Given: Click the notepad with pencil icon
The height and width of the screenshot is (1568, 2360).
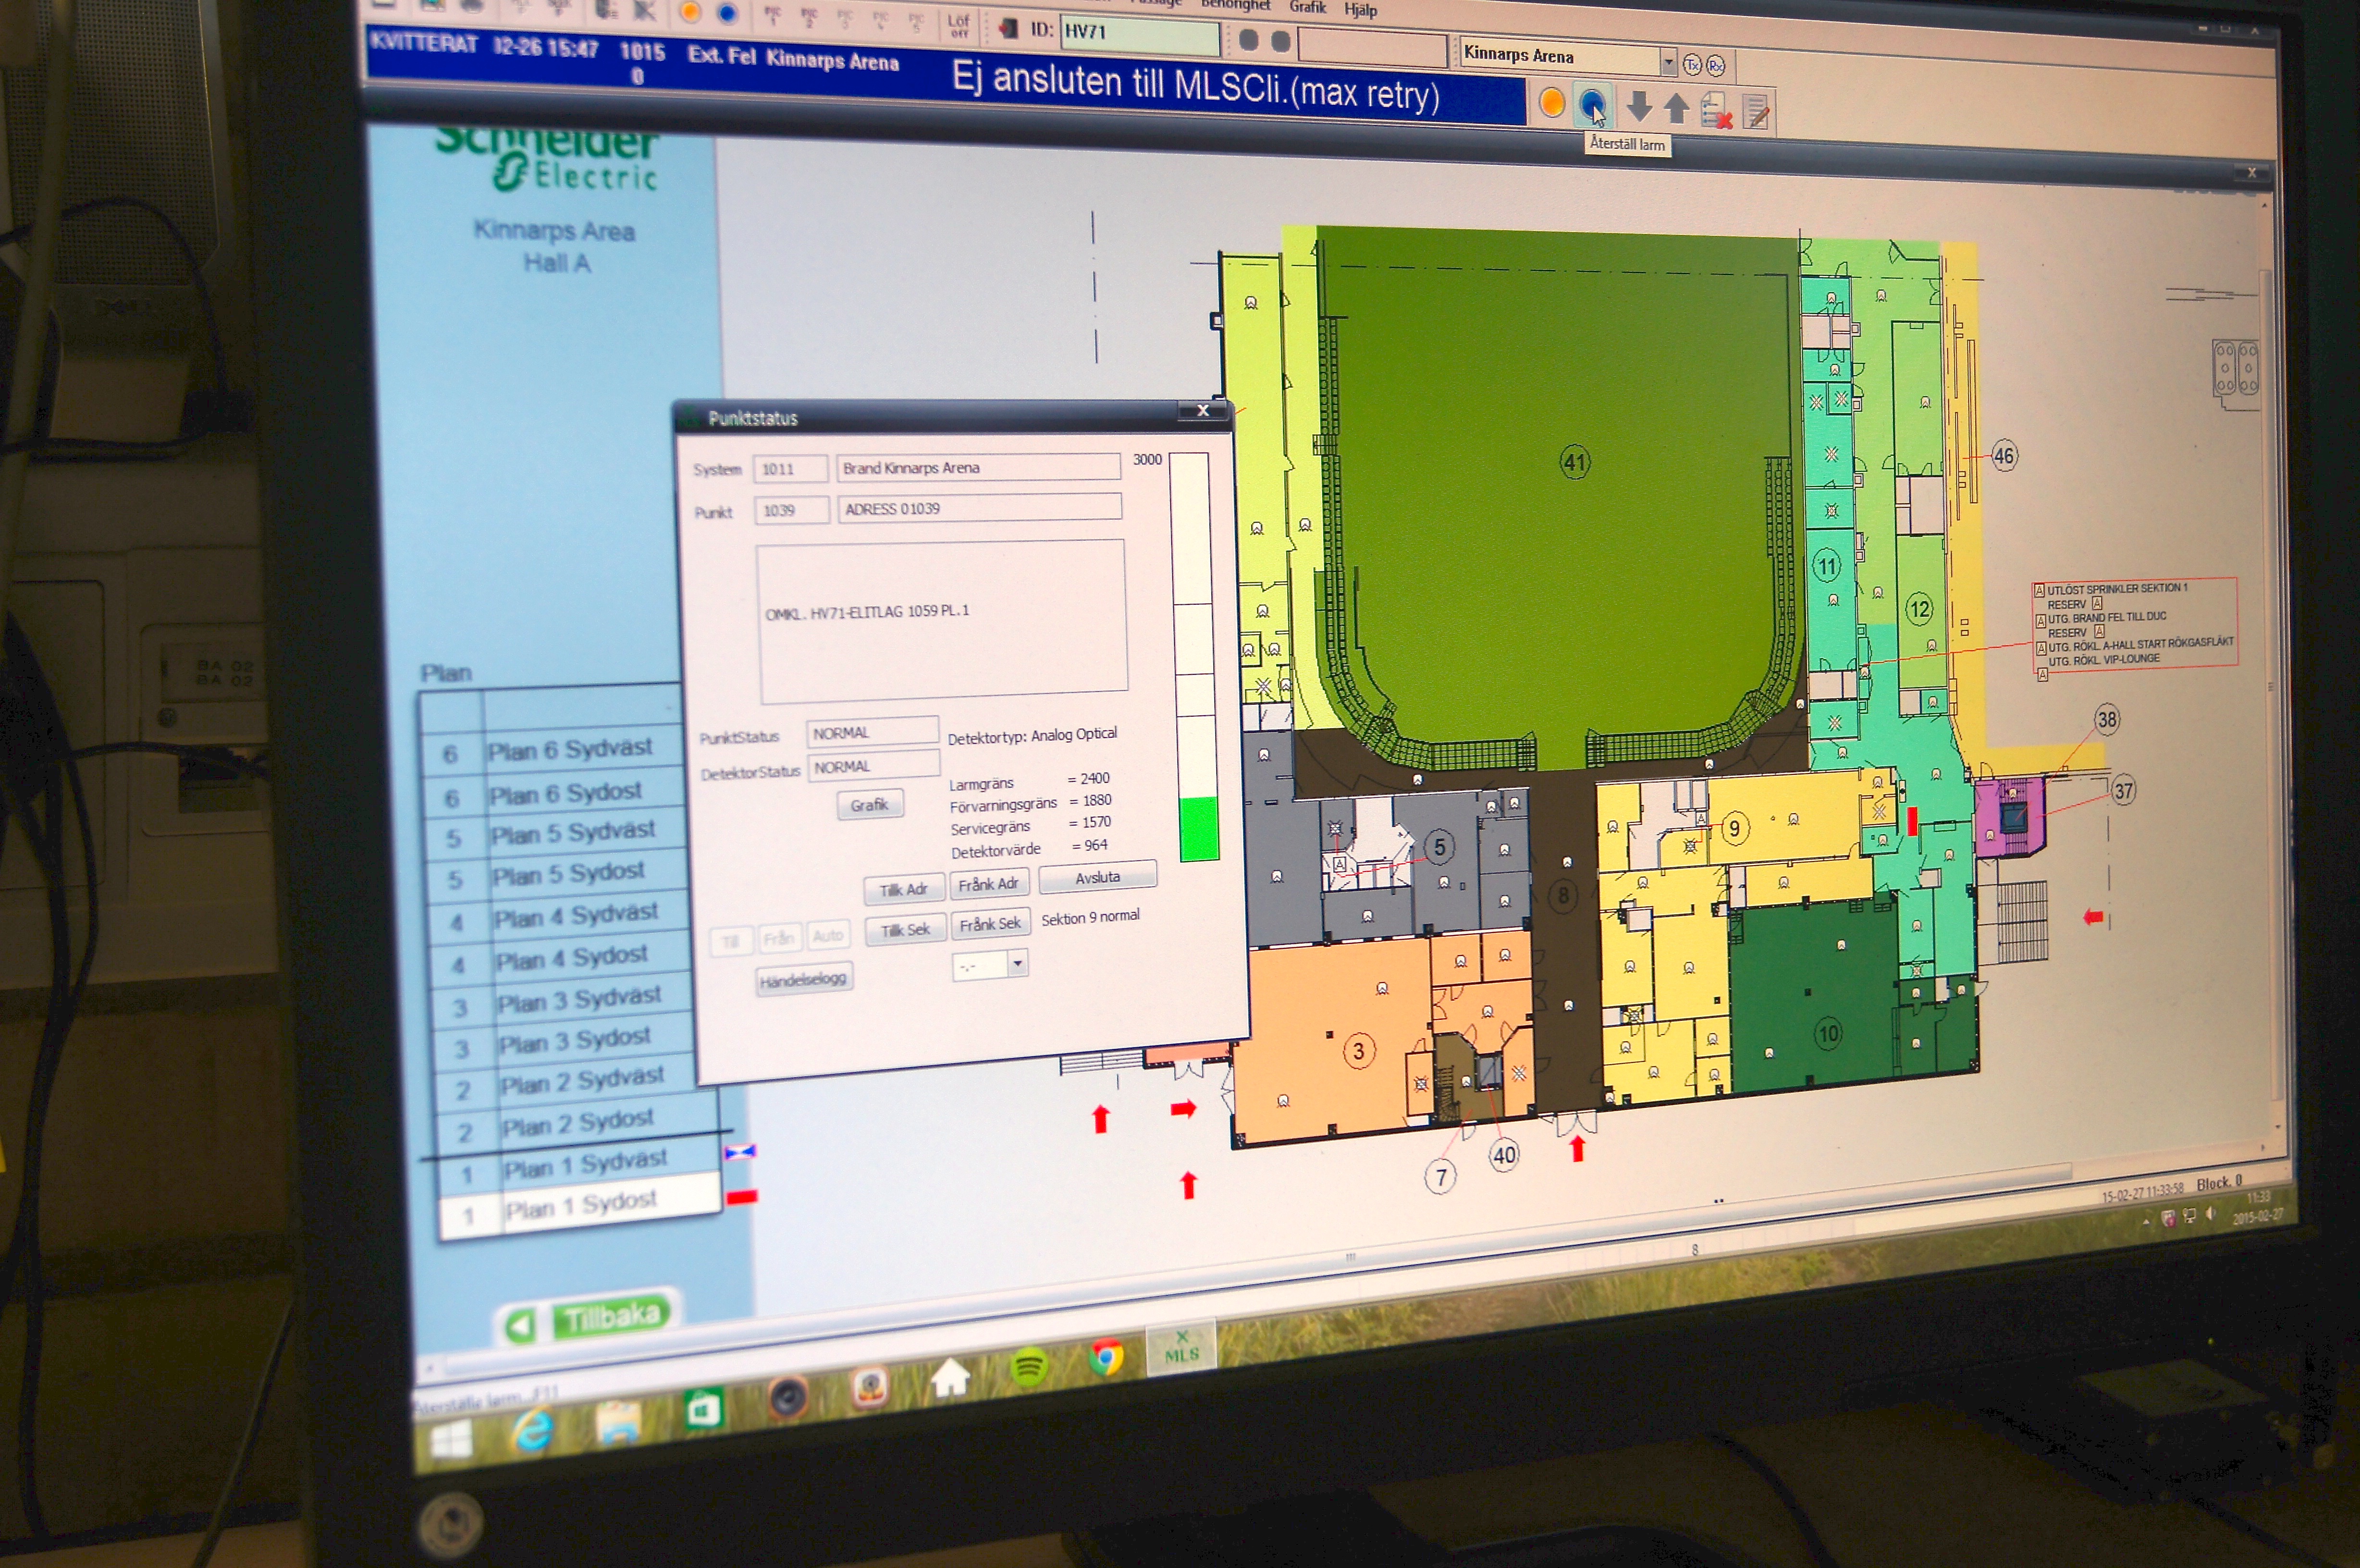Looking at the screenshot, I should click(1756, 111).
